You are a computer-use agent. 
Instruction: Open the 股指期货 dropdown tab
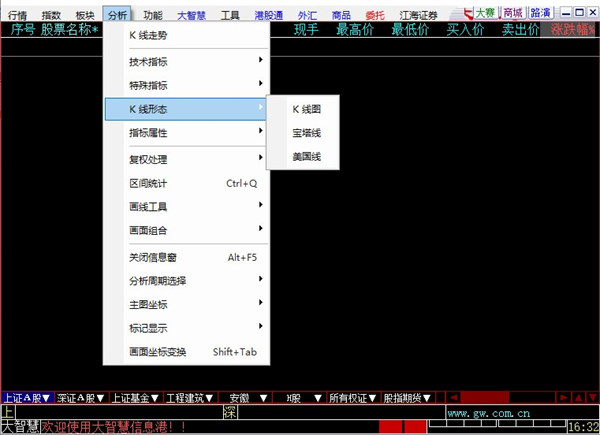[407, 398]
